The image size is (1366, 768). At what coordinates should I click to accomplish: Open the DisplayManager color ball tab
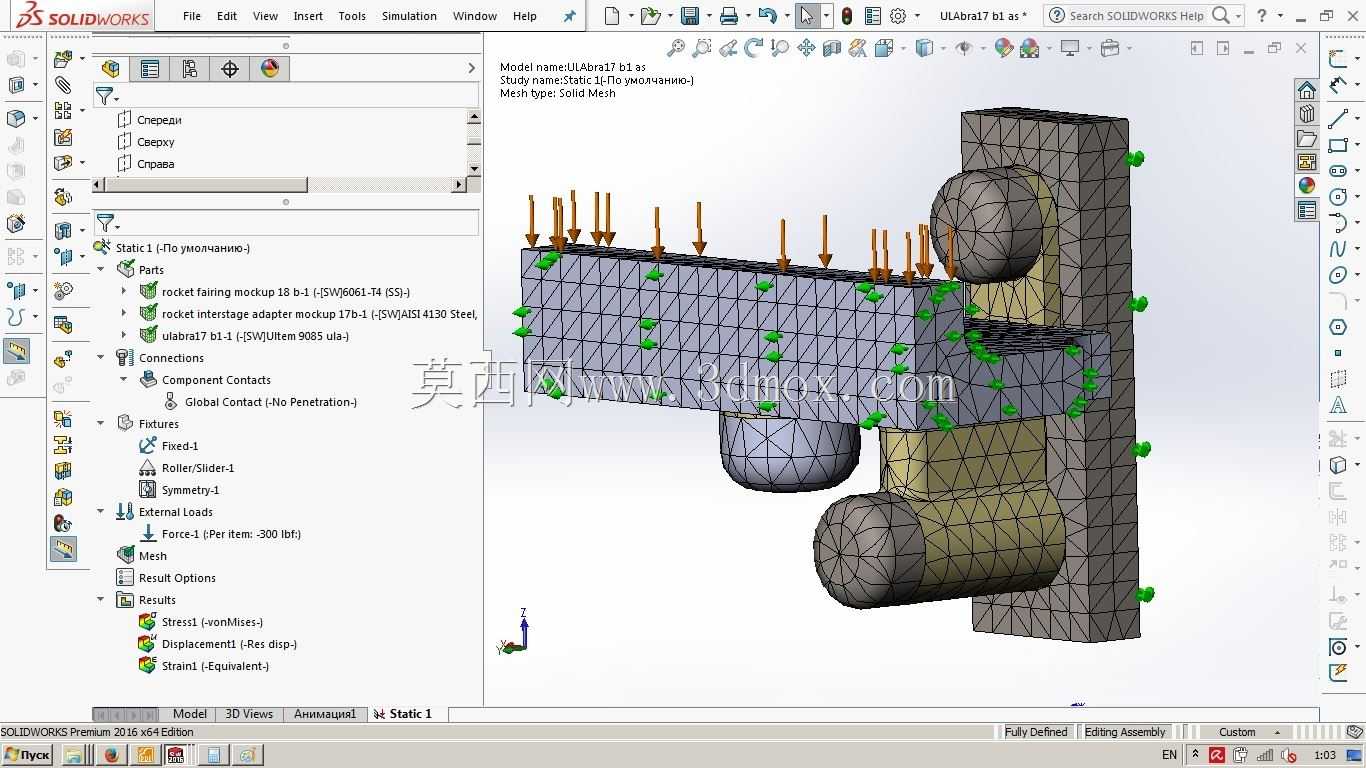click(x=270, y=68)
